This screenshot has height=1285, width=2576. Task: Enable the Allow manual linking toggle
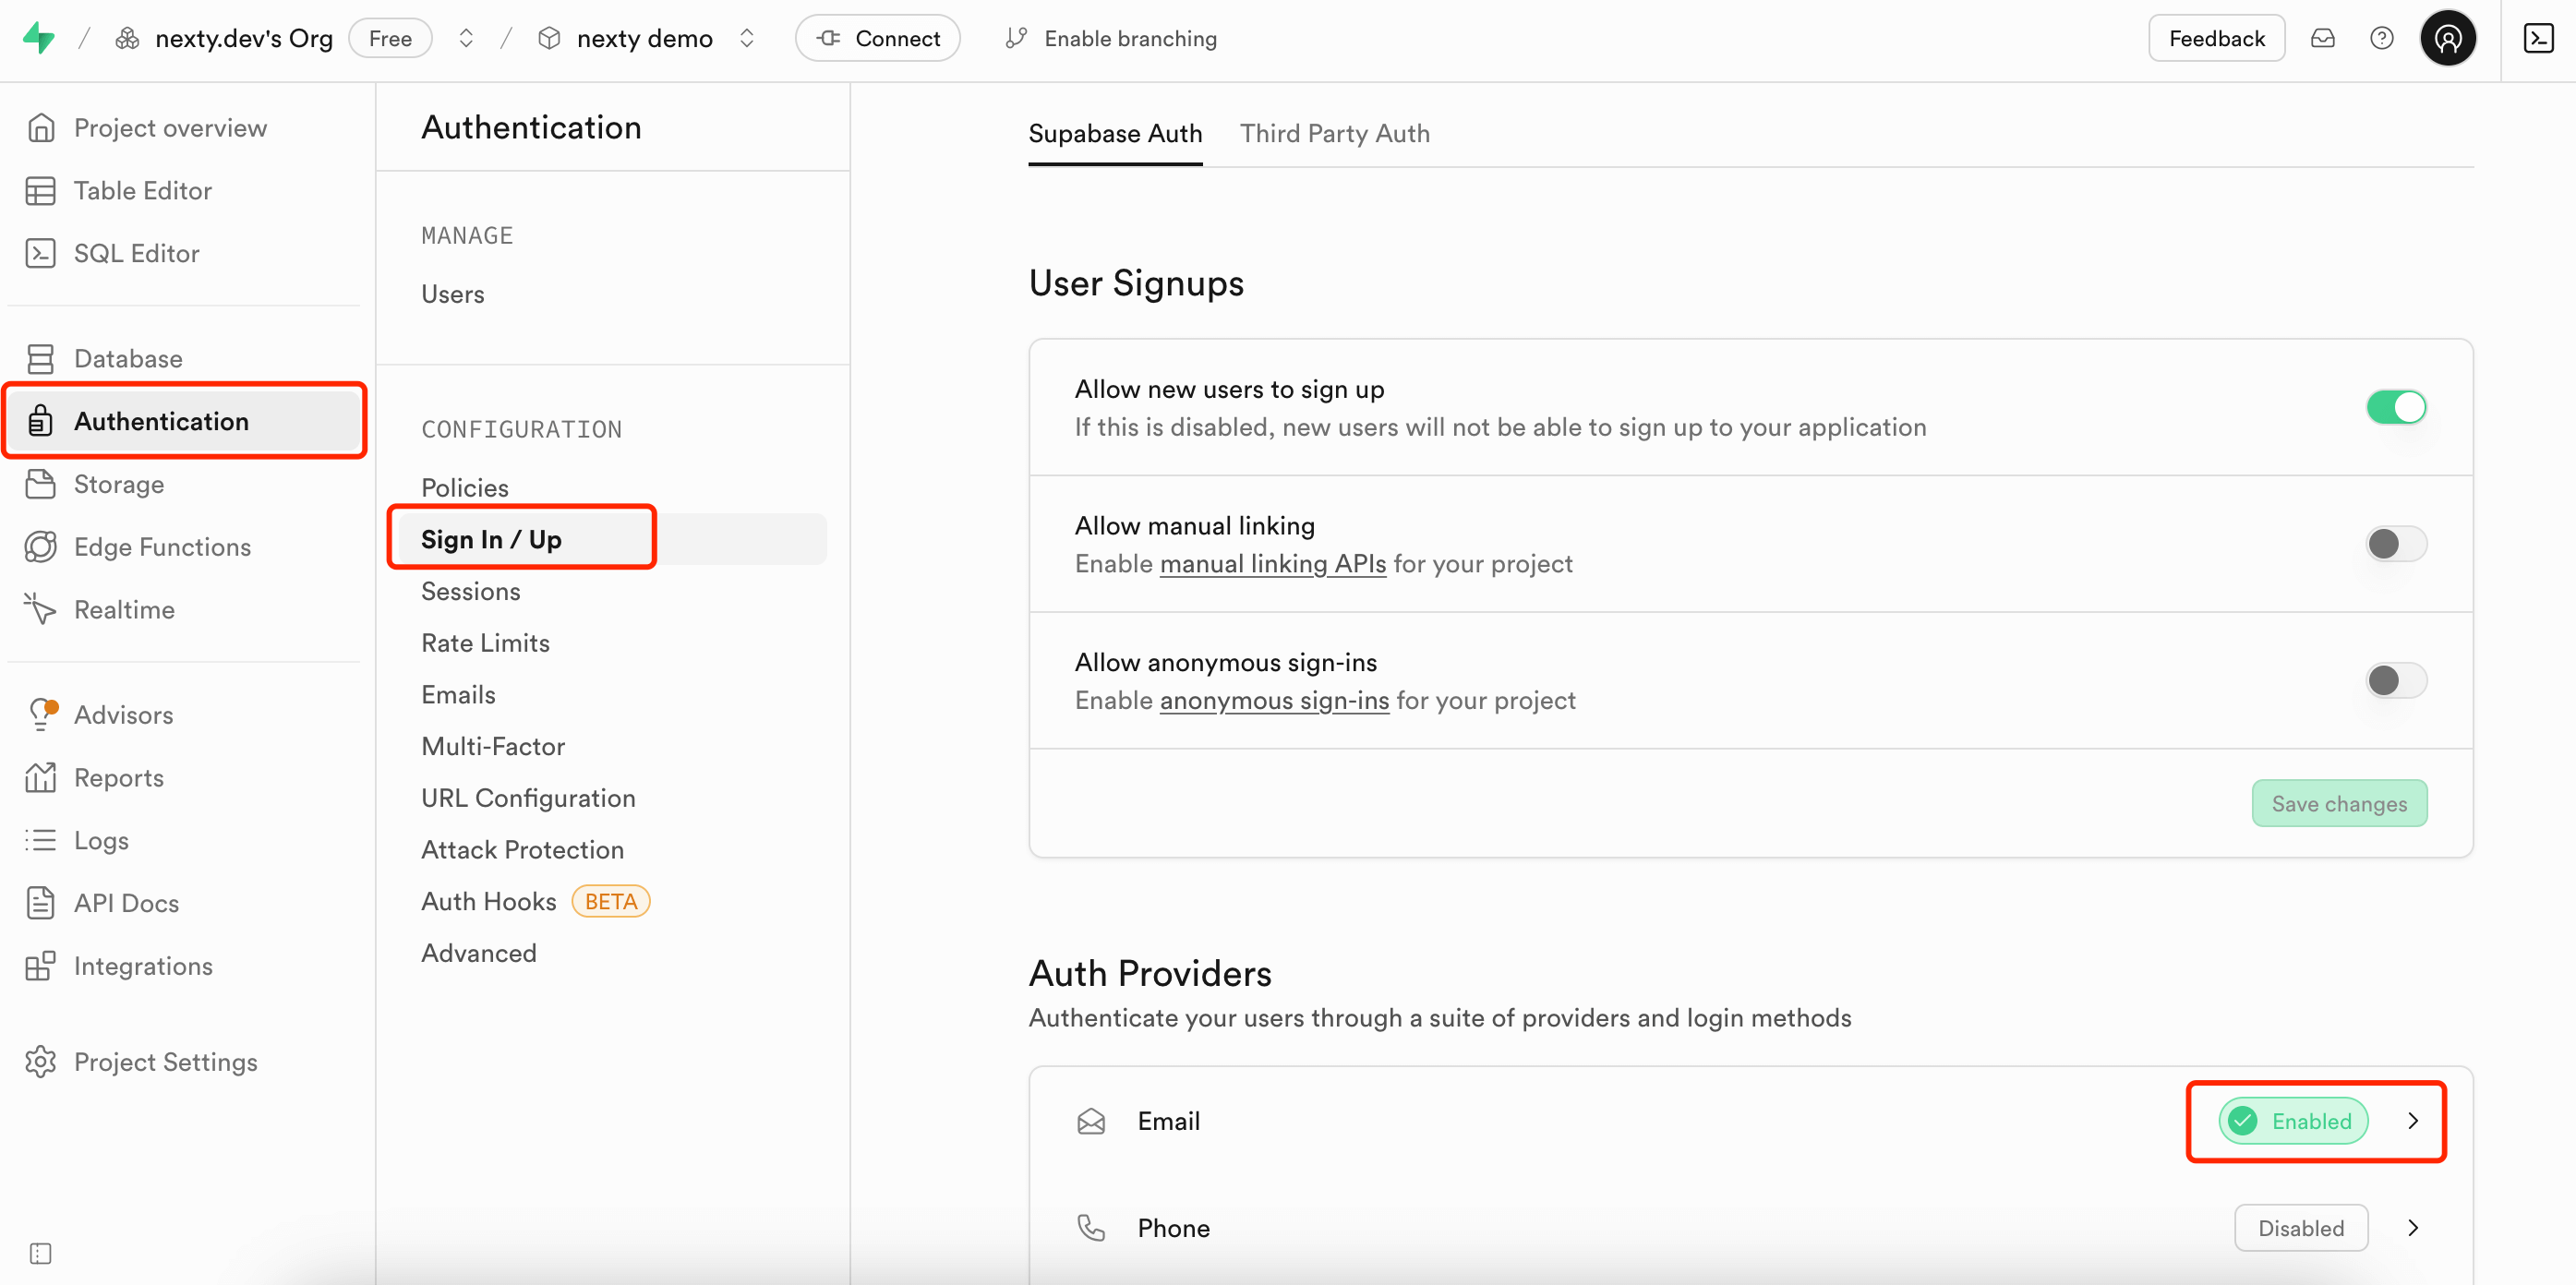pyautogui.click(x=2395, y=544)
